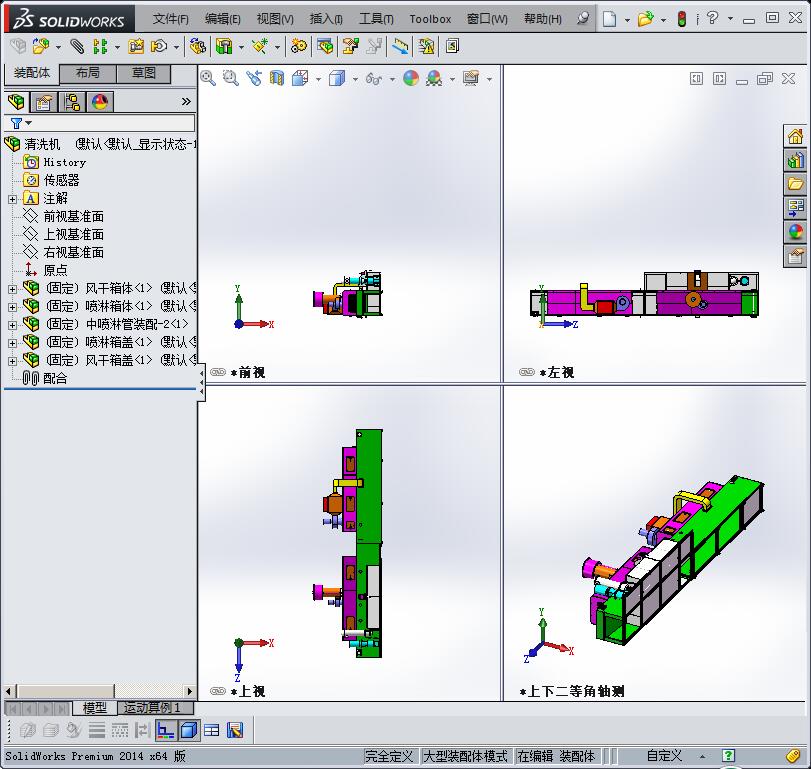Select the 模型 bottom tab
This screenshot has height=769, width=811.
[x=95, y=707]
